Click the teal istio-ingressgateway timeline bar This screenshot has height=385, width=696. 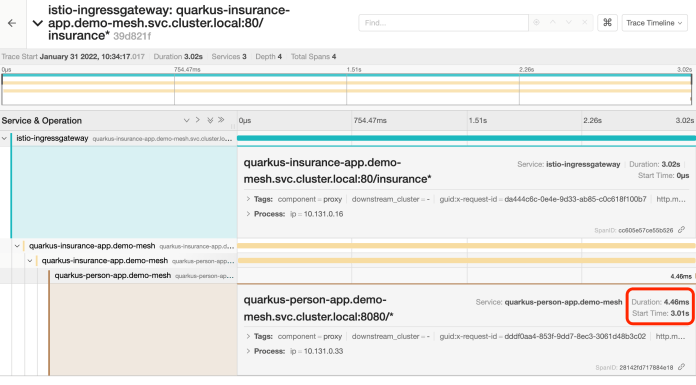[467, 139]
